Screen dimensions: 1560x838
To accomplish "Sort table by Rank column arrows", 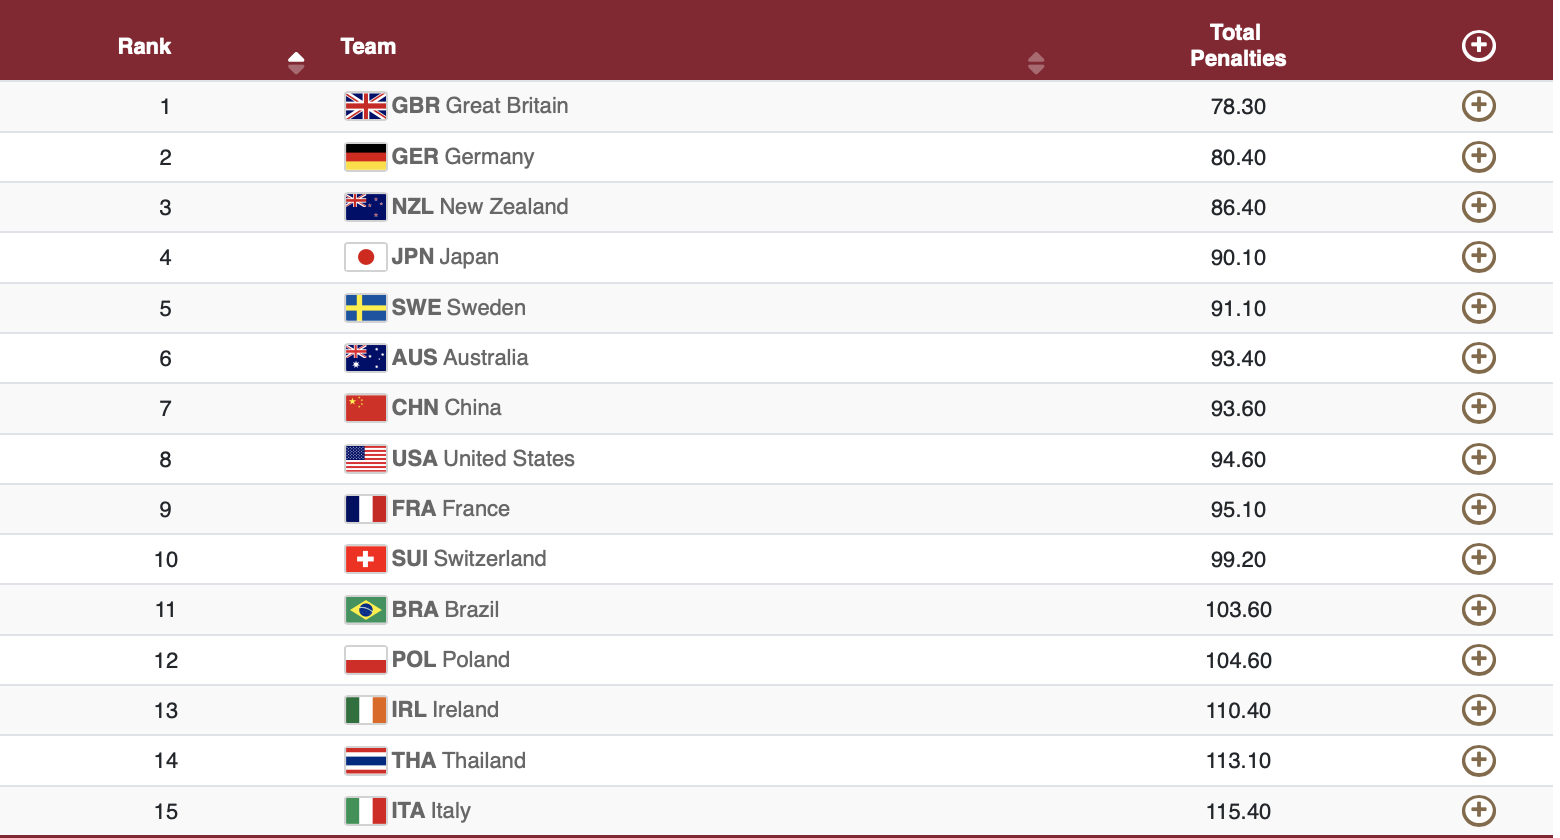I will click(296, 63).
